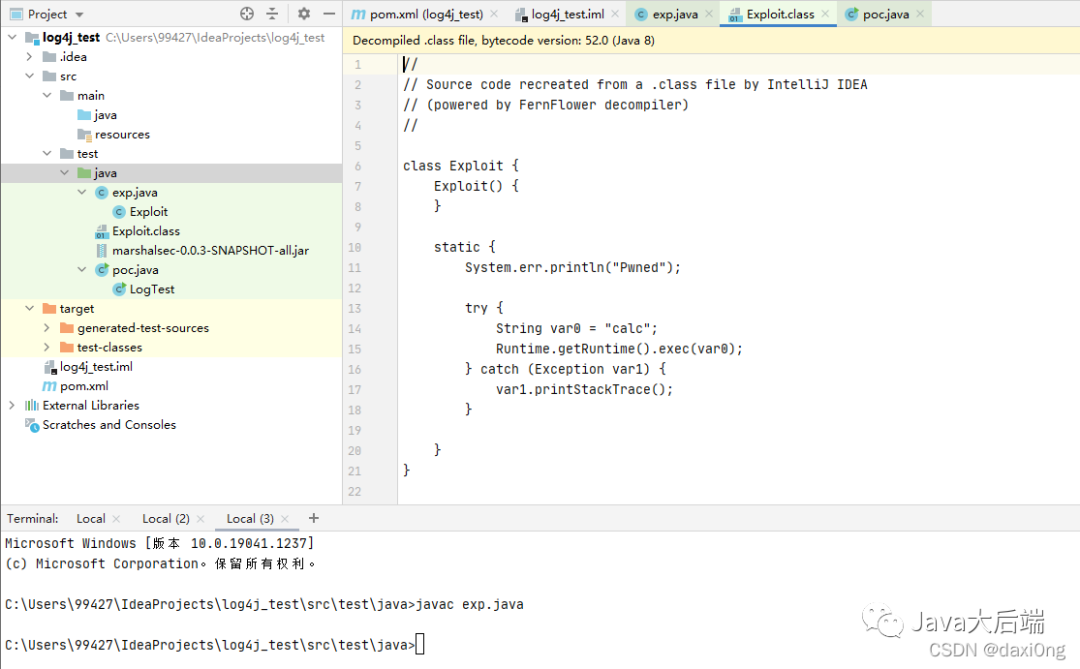This screenshot has height=669, width=1080.
Task: Switch to the exp.java editor tab
Action: point(667,14)
